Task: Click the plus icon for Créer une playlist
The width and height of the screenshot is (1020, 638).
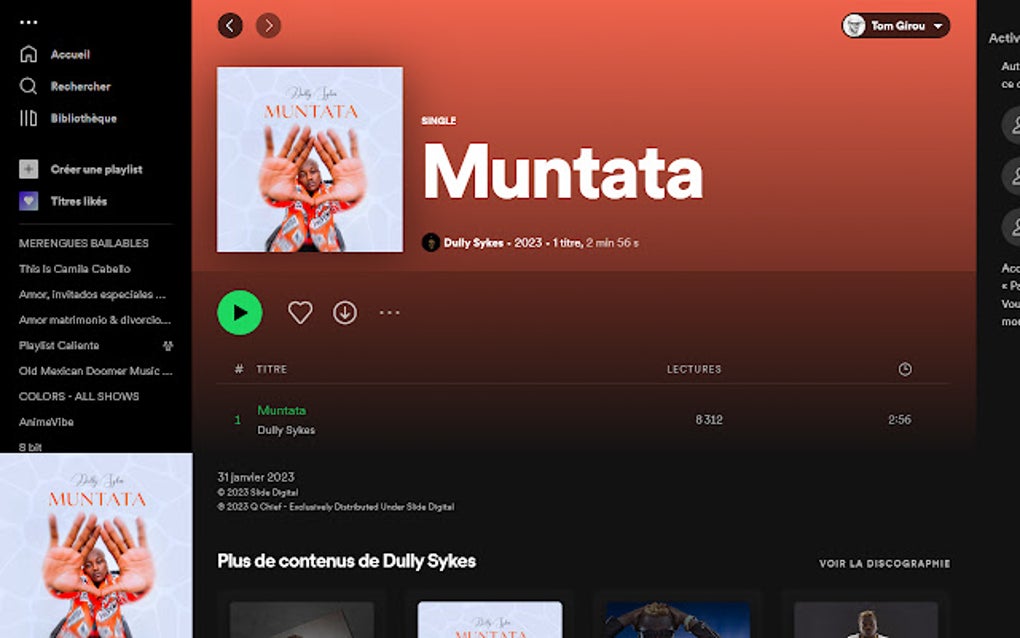Action: (x=28, y=169)
